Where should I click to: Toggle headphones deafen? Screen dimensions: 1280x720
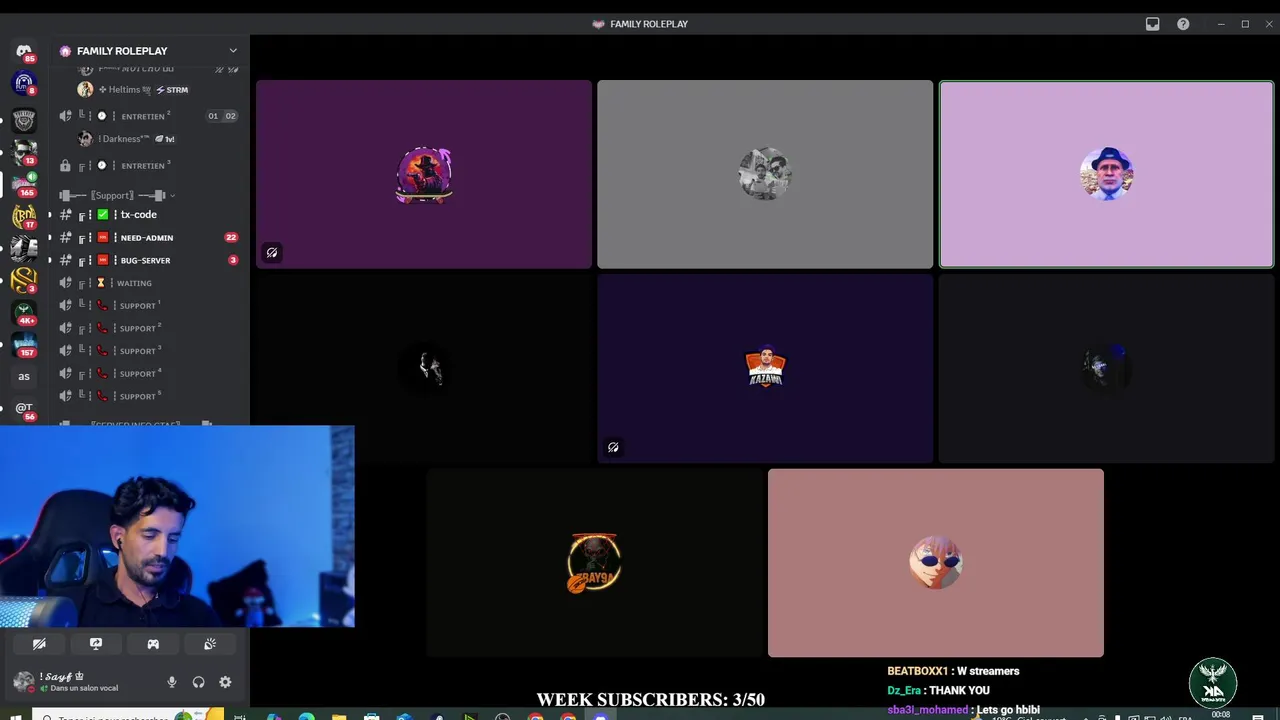pyautogui.click(x=198, y=682)
